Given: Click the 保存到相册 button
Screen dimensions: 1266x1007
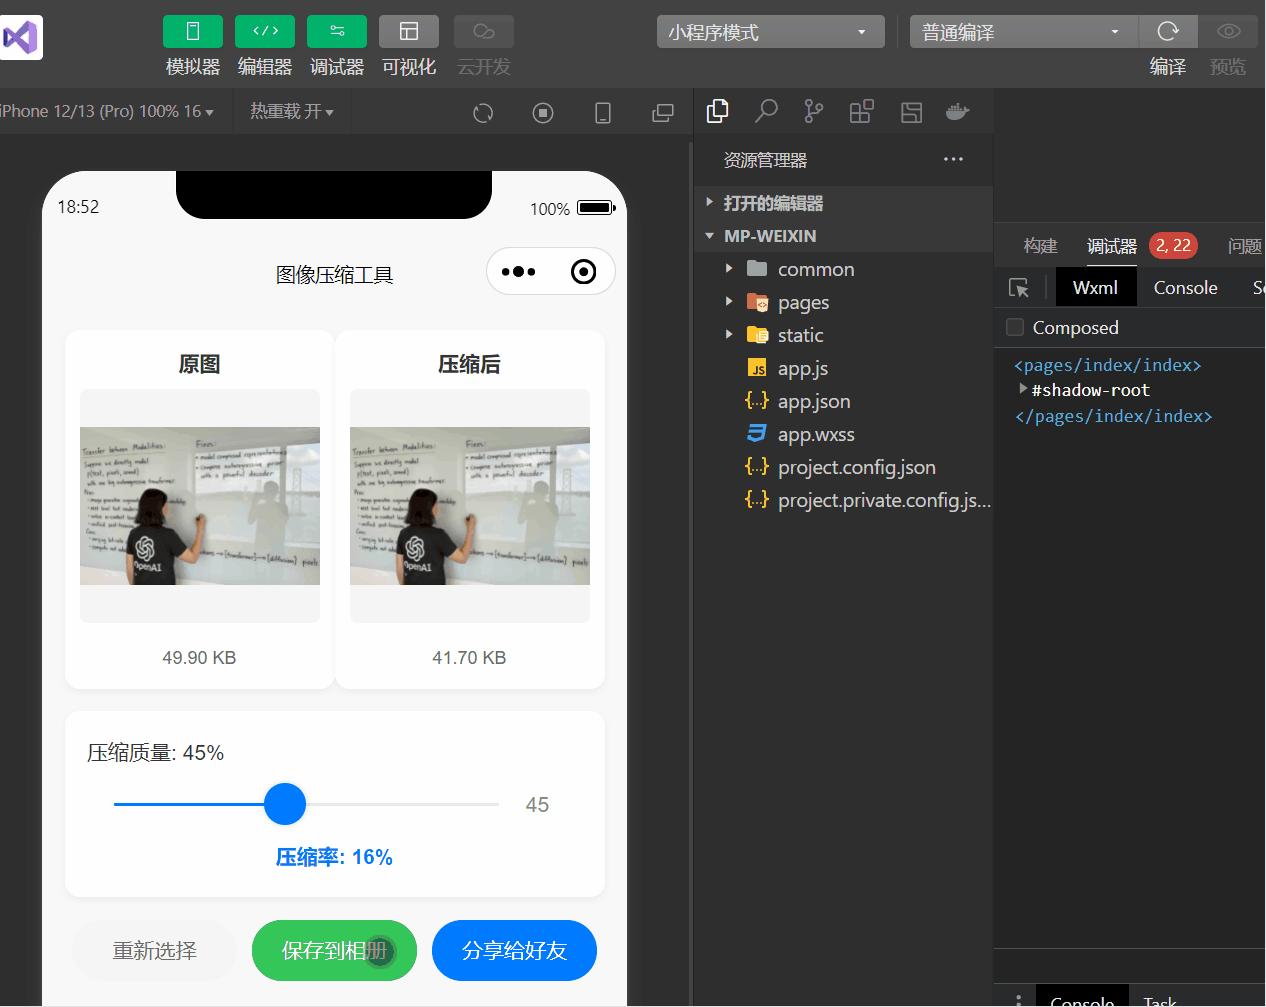Looking at the screenshot, I should tap(334, 951).
